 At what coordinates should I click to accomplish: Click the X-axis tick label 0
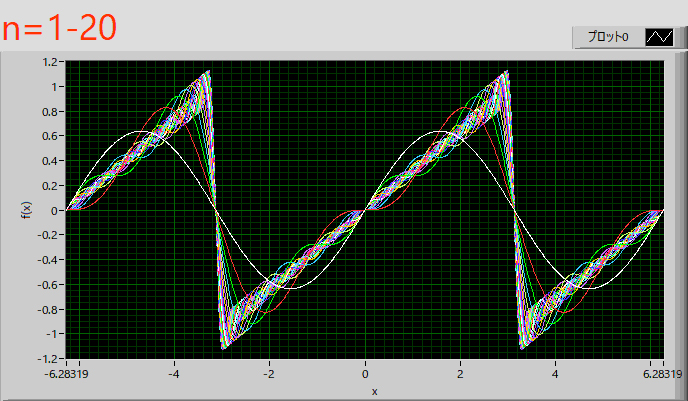pos(366,375)
